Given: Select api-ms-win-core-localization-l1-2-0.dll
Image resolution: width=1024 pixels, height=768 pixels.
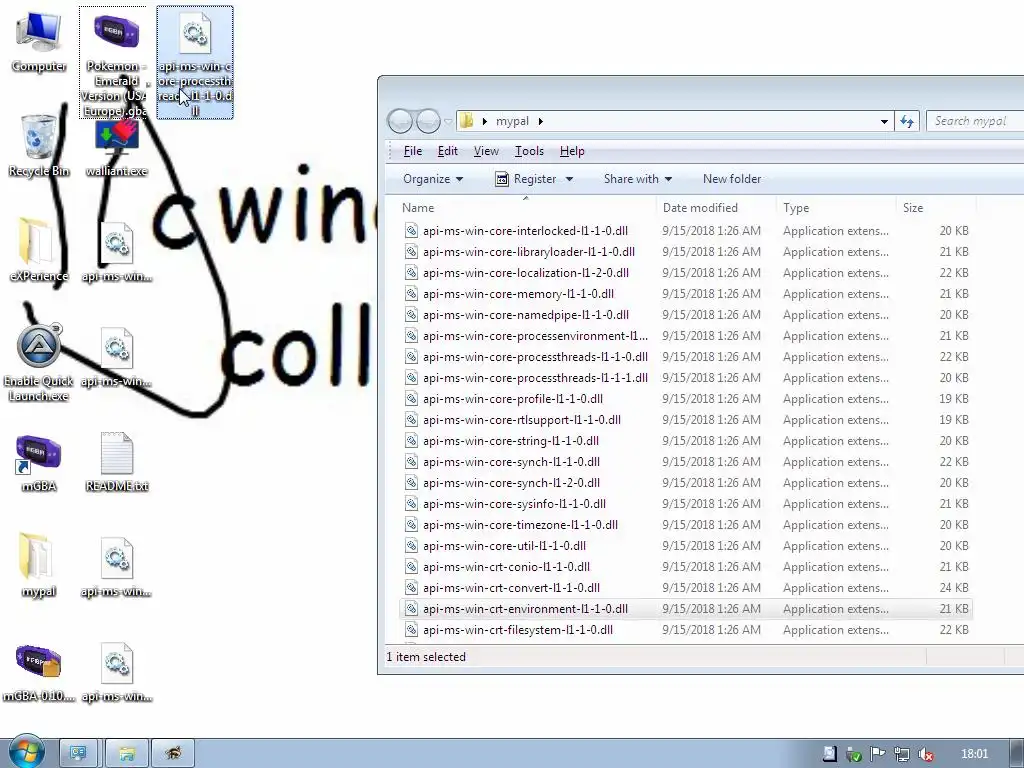Looking at the screenshot, I should (686, 272).
